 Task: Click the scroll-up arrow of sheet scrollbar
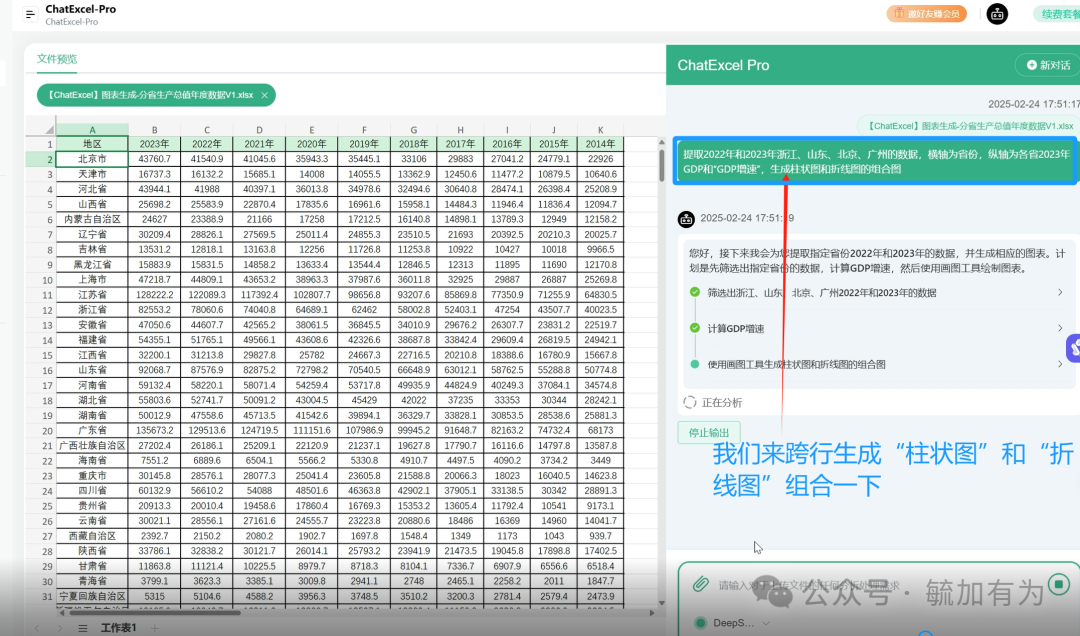661,142
